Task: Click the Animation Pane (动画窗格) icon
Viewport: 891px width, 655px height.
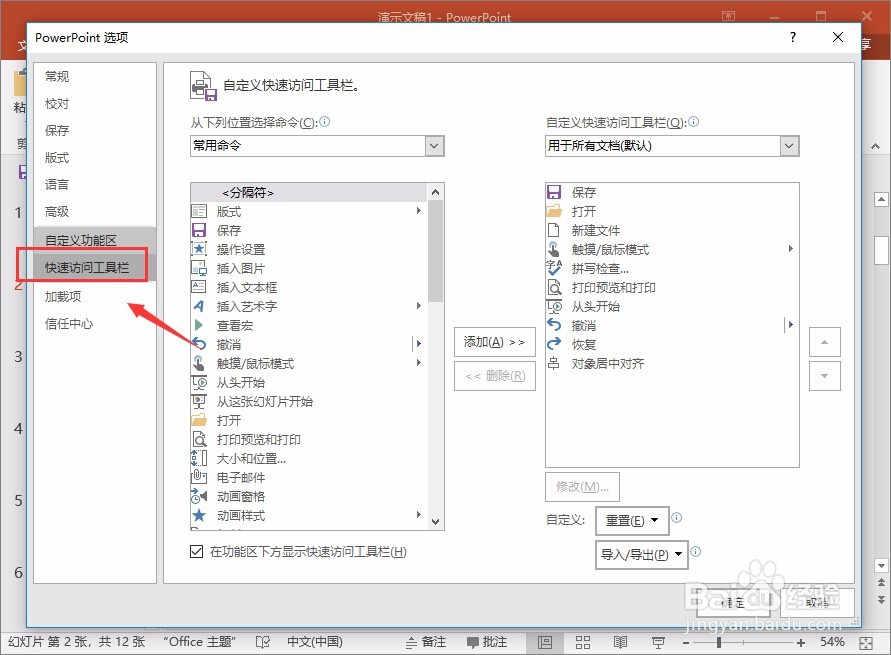Action: (x=199, y=496)
